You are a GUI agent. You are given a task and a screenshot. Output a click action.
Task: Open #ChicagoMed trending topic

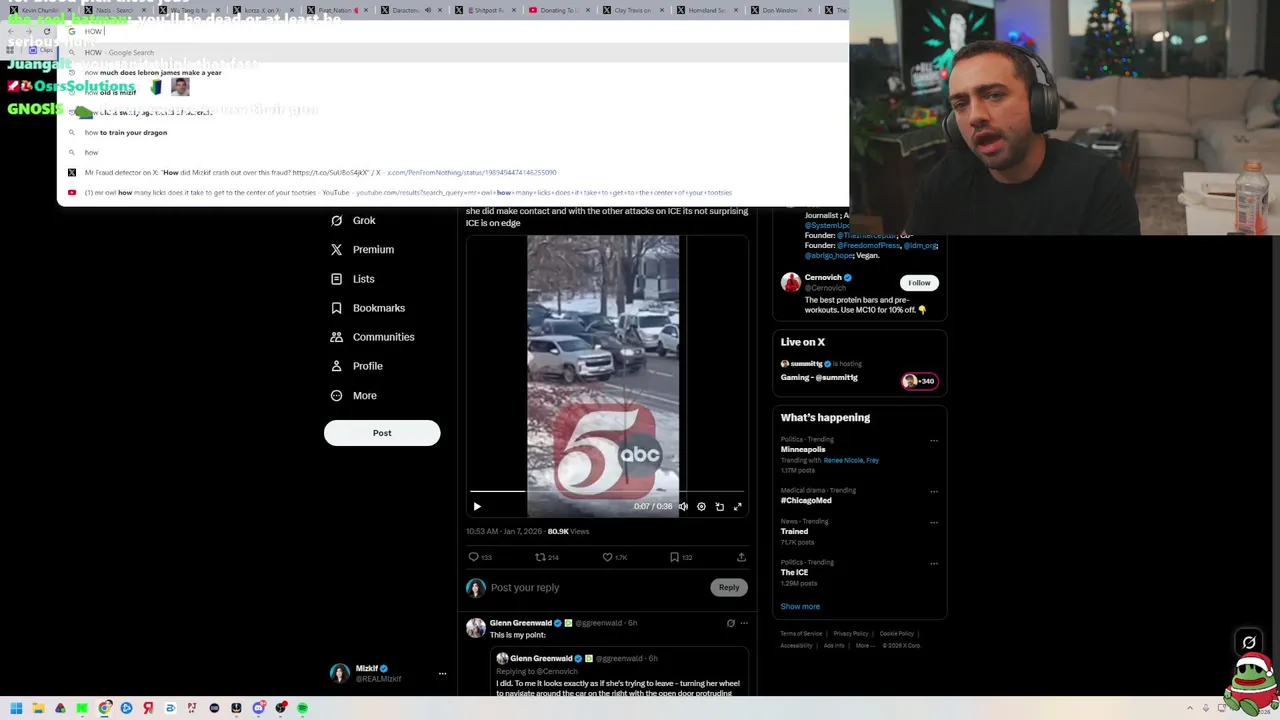point(806,500)
